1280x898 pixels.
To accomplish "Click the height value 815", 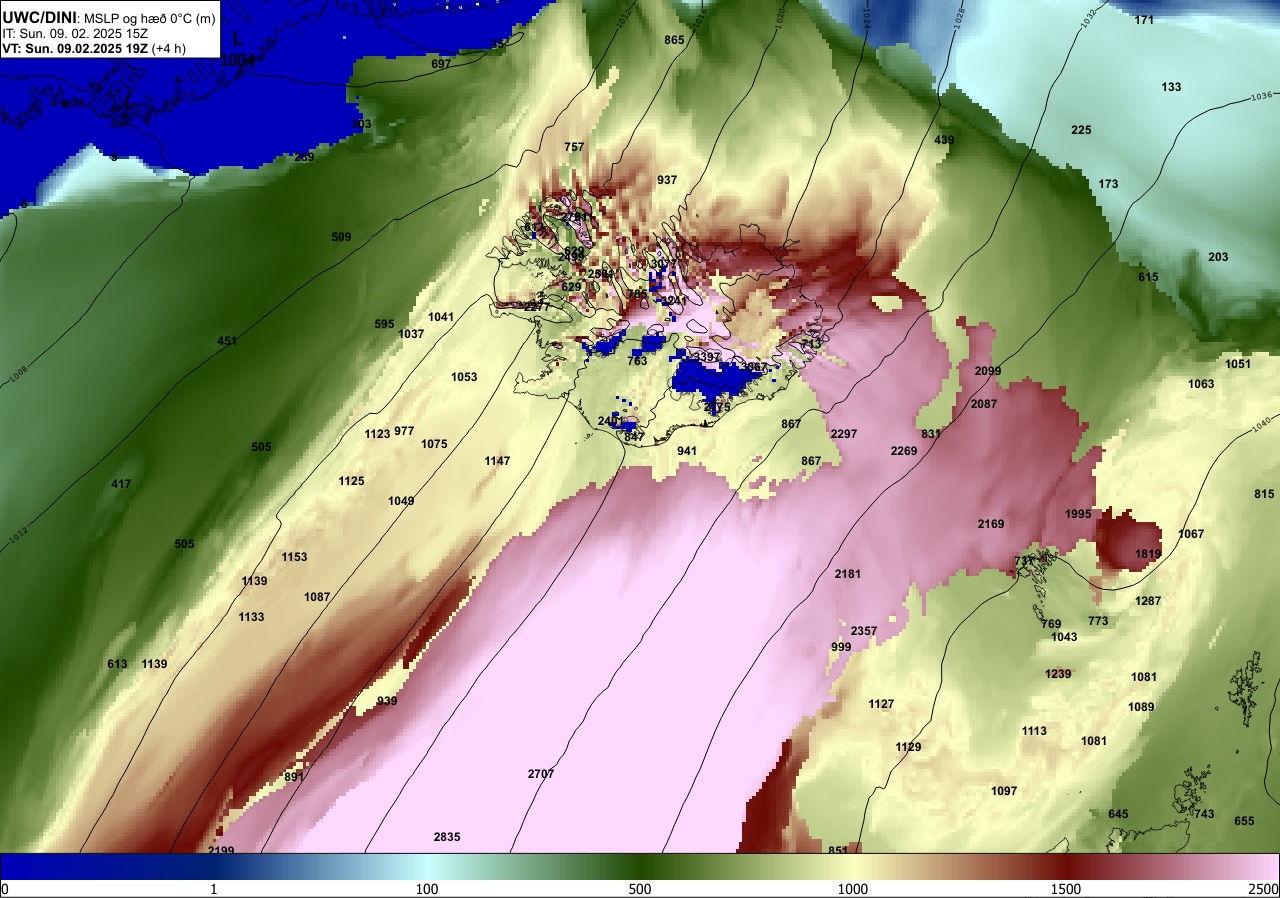I will click(x=1264, y=494).
